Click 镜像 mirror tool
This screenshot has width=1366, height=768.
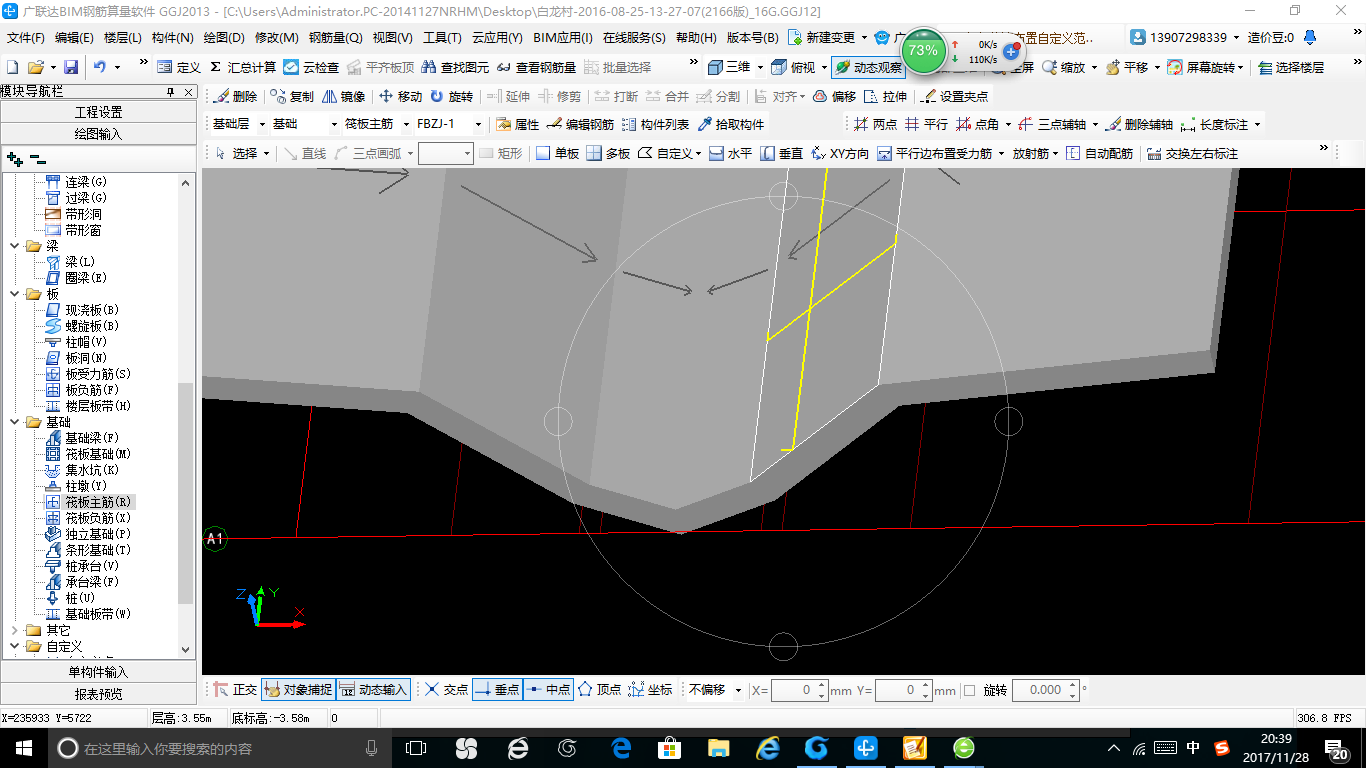pyautogui.click(x=344, y=97)
